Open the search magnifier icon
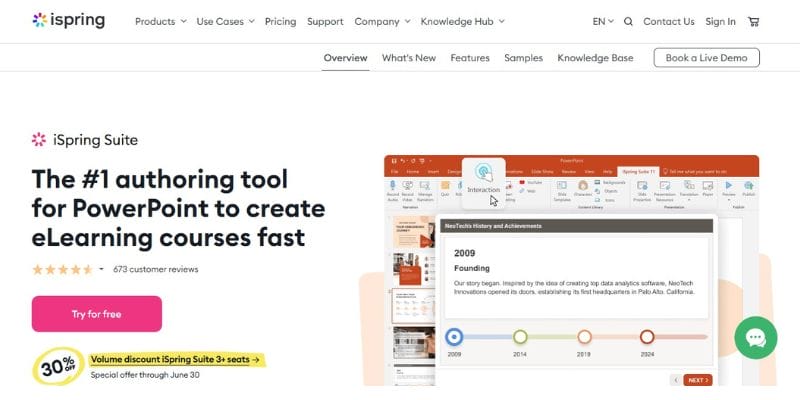The width and height of the screenshot is (800, 400). click(628, 21)
